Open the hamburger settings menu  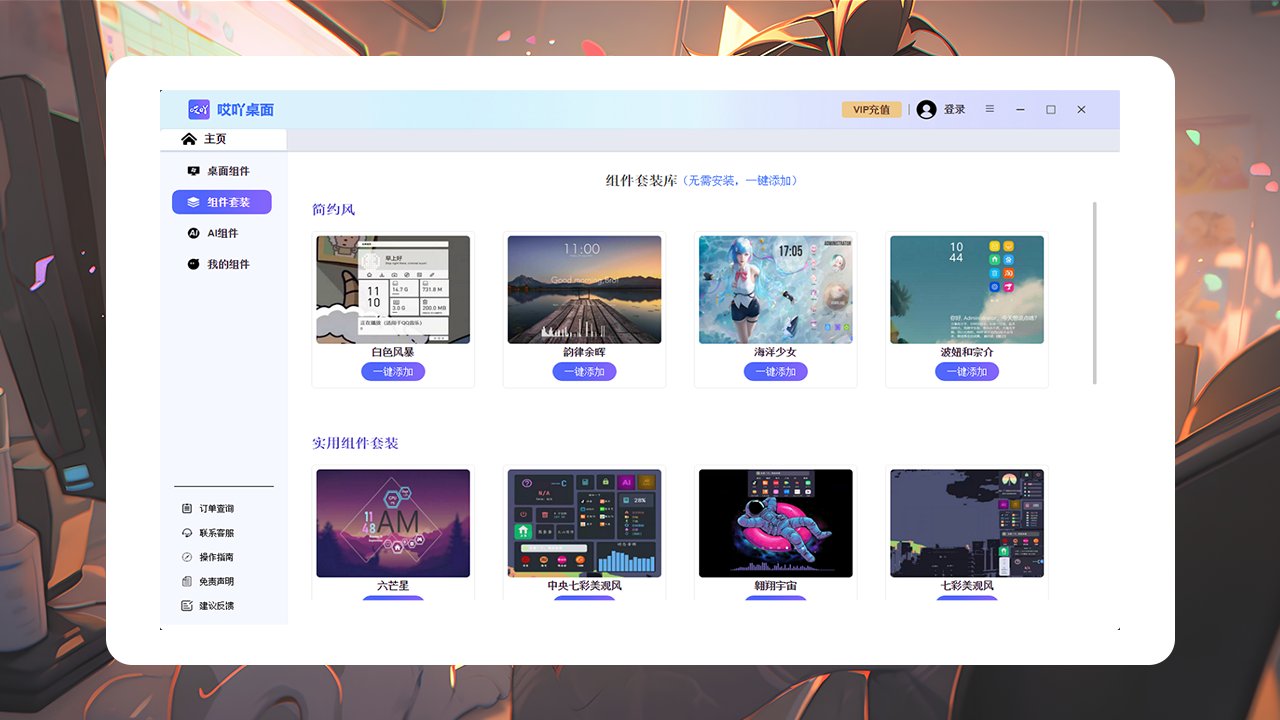[x=989, y=110]
